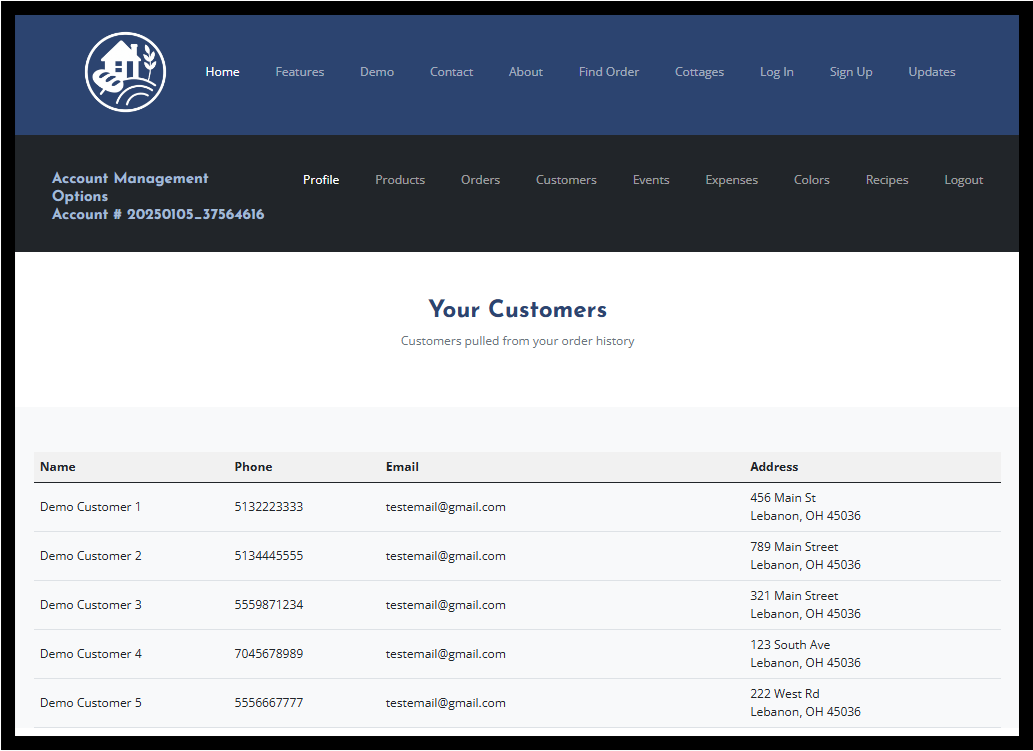Go to the Home page link
This screenshot has width=1033, height=751.
(x=222, y=72)
